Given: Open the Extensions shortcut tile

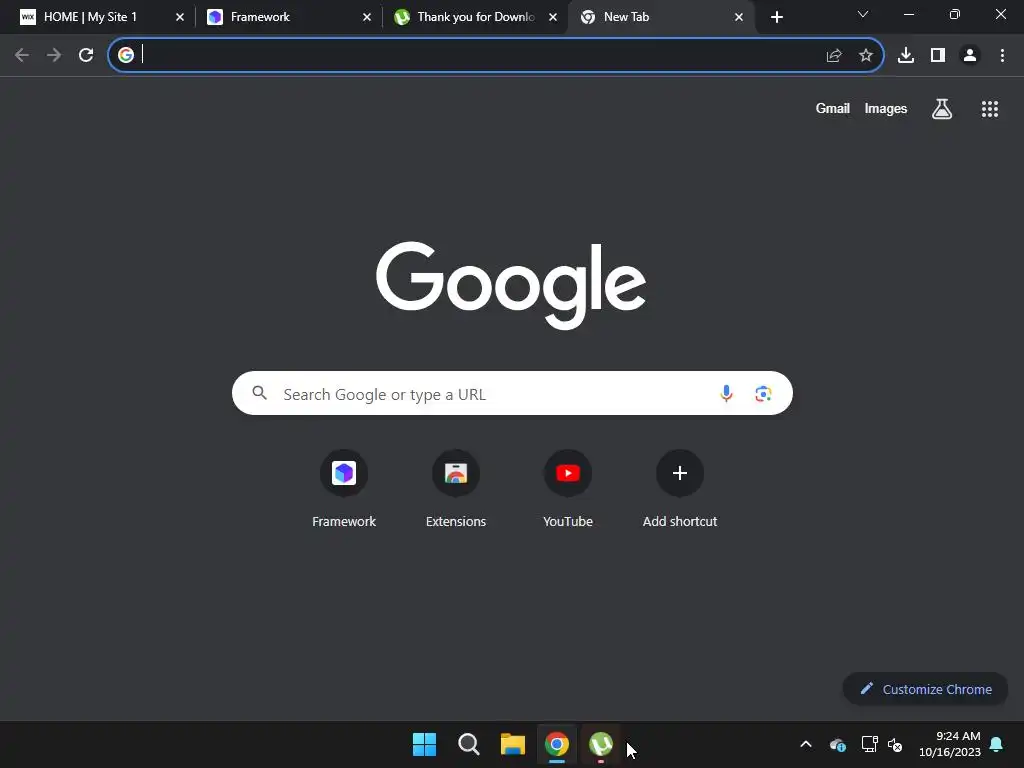Looking at the screenshot, I should [456, 489].
